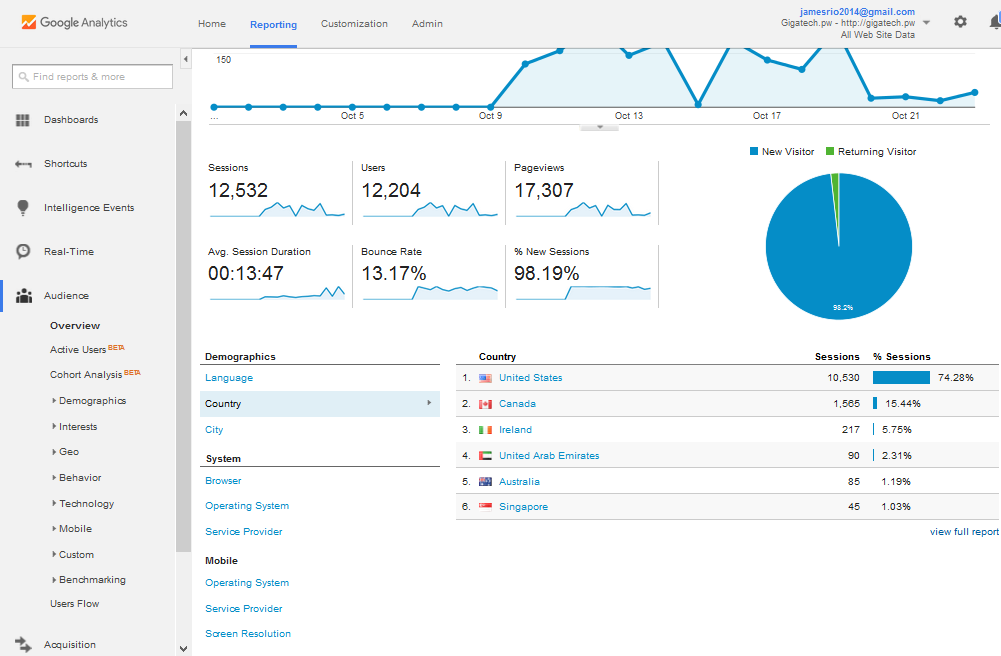Click the United States flag icon
This screenshot has height=656, width=1001.
pyautogui.click(x=485, y=378)
